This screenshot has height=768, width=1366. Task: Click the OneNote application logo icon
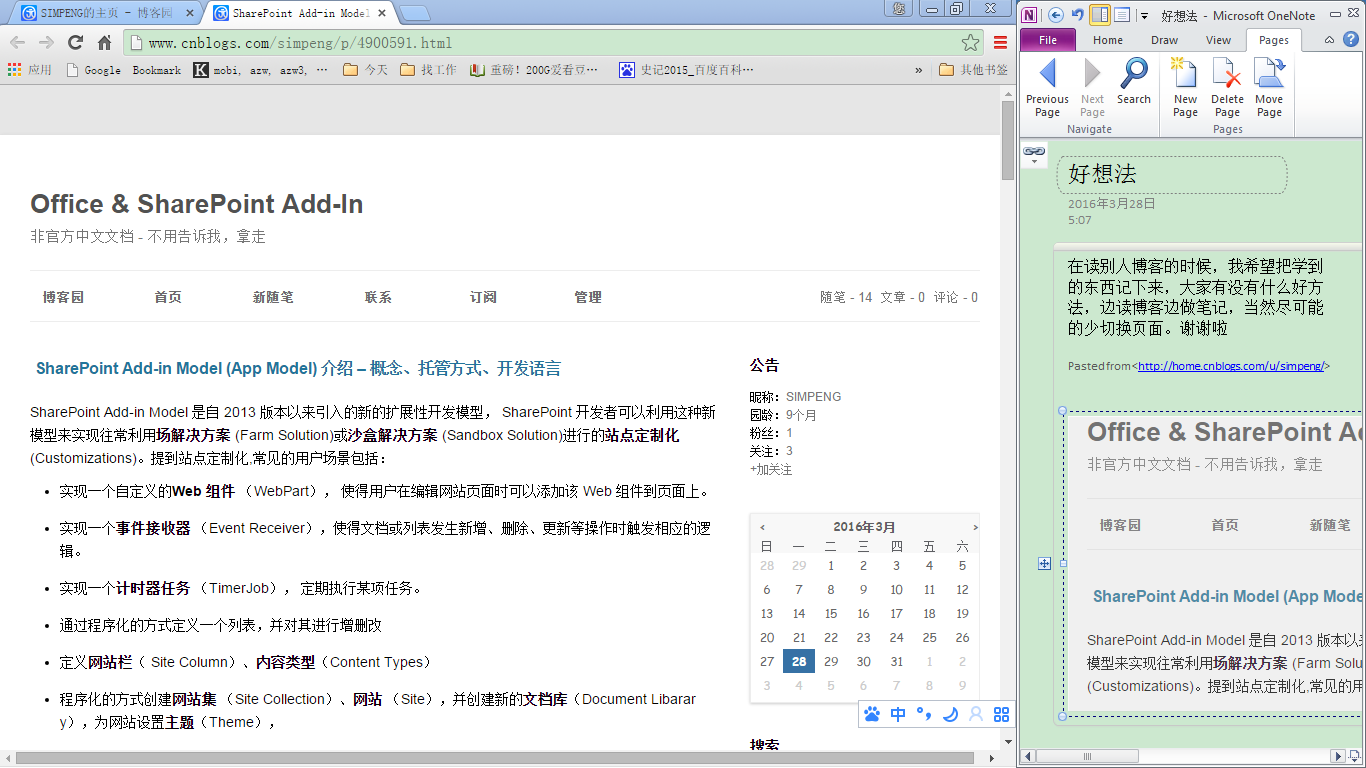pos(1031,15)
